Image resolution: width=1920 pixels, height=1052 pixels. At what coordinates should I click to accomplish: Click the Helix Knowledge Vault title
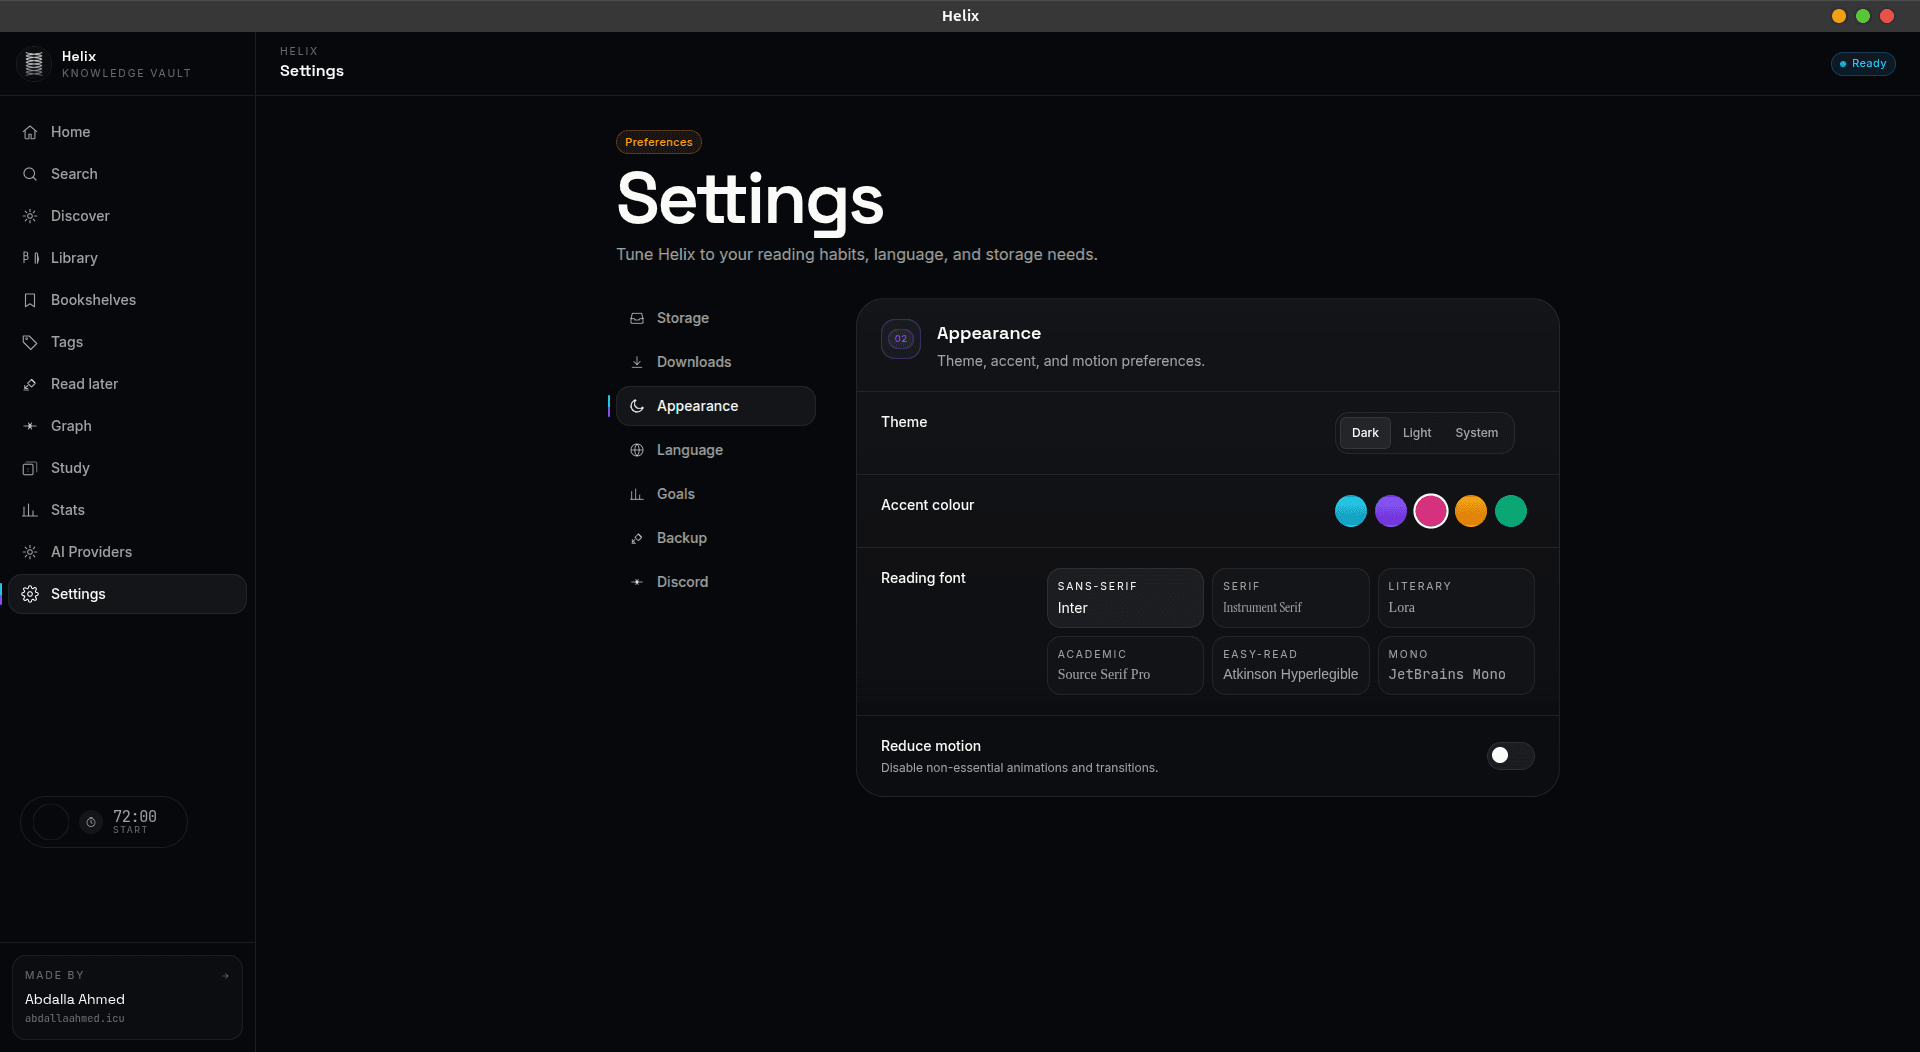[126, 64]
